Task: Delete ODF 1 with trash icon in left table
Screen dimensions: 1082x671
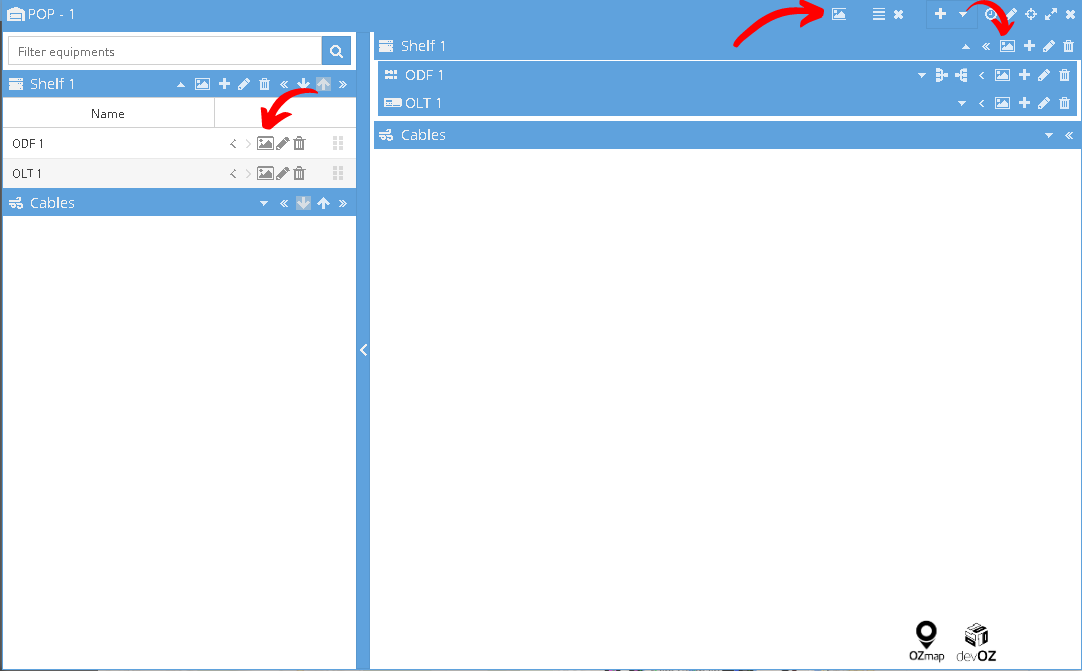Action: coord(299,143)
